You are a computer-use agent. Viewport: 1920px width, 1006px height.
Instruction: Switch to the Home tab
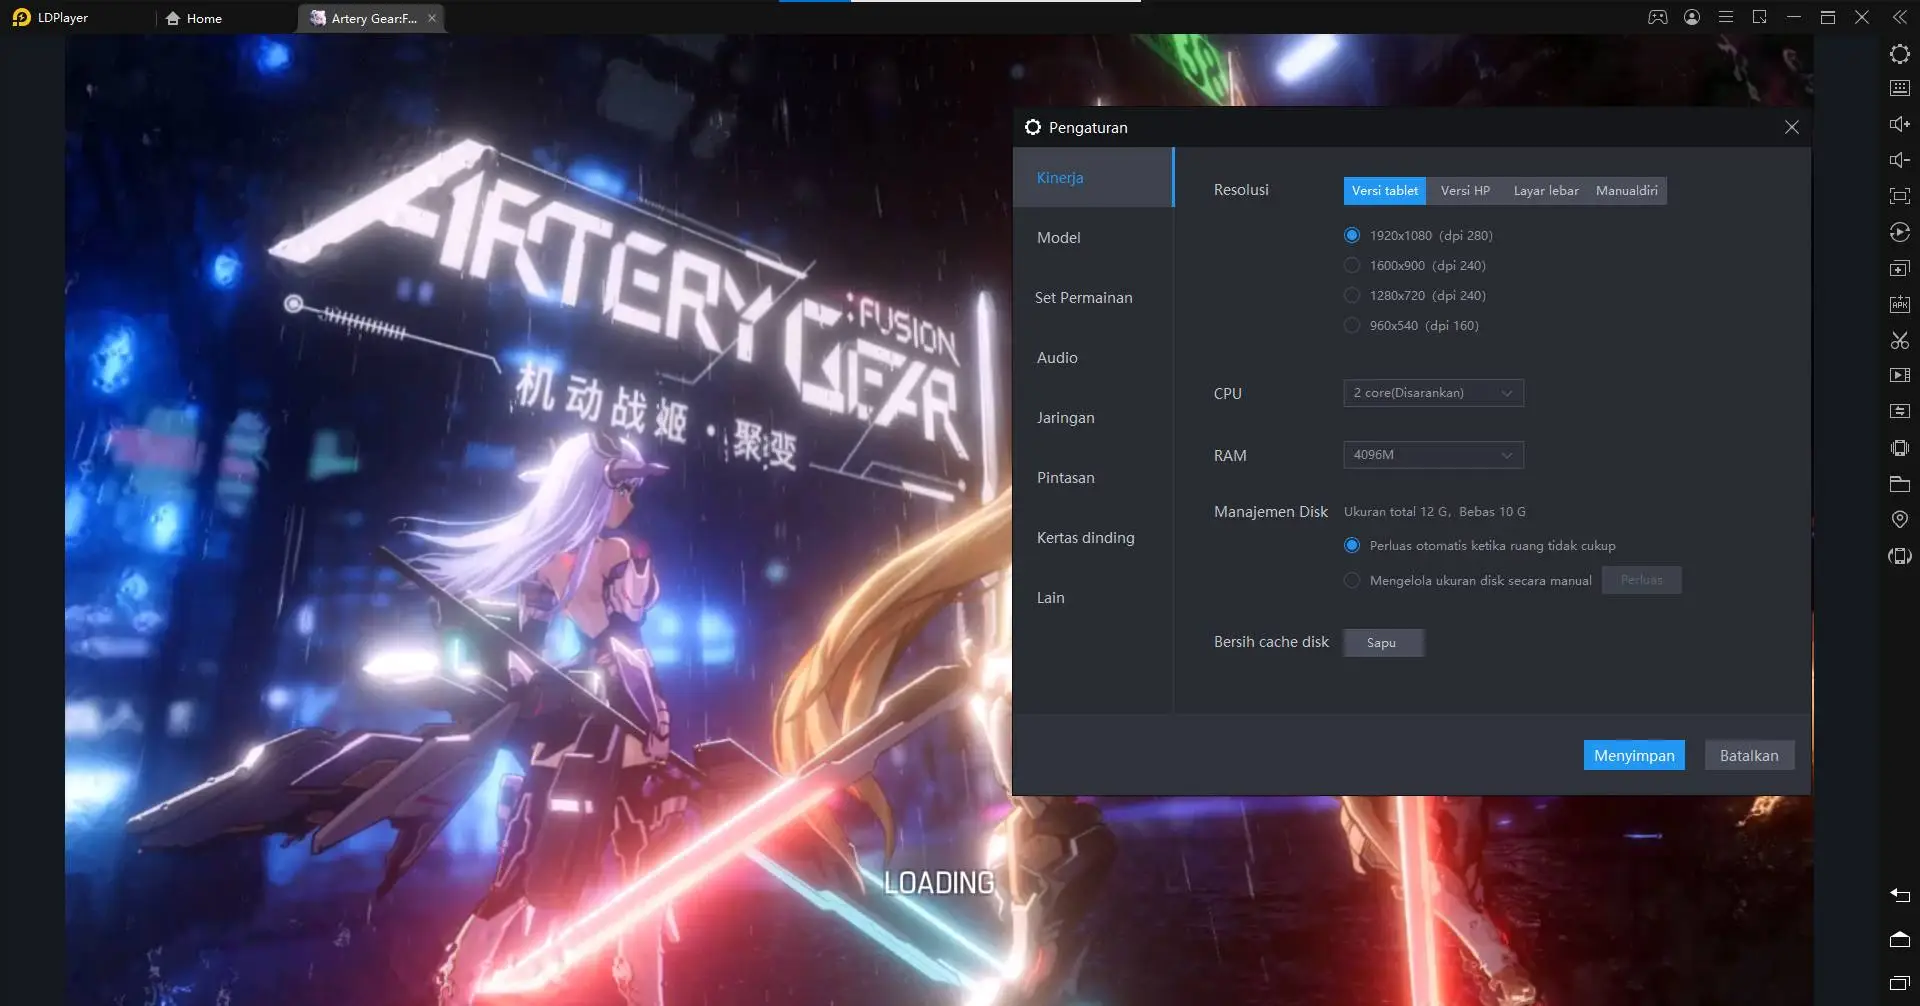pyautogui.click(x=195, y=18)
